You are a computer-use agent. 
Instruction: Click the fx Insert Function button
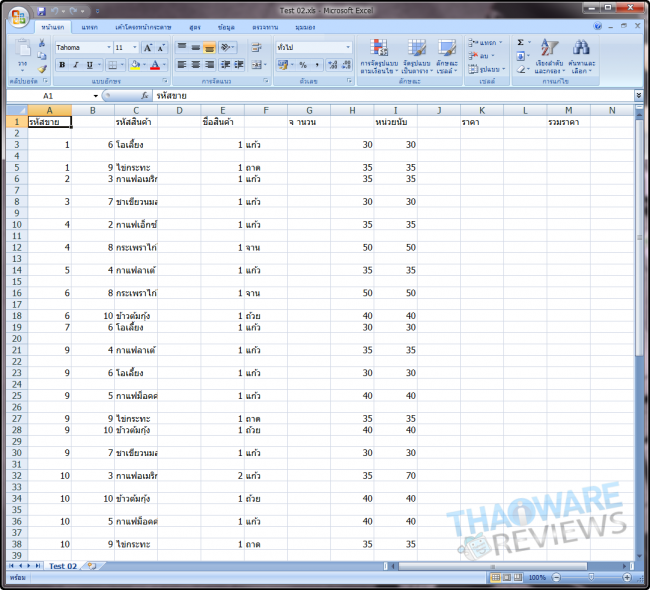[145, 96]
